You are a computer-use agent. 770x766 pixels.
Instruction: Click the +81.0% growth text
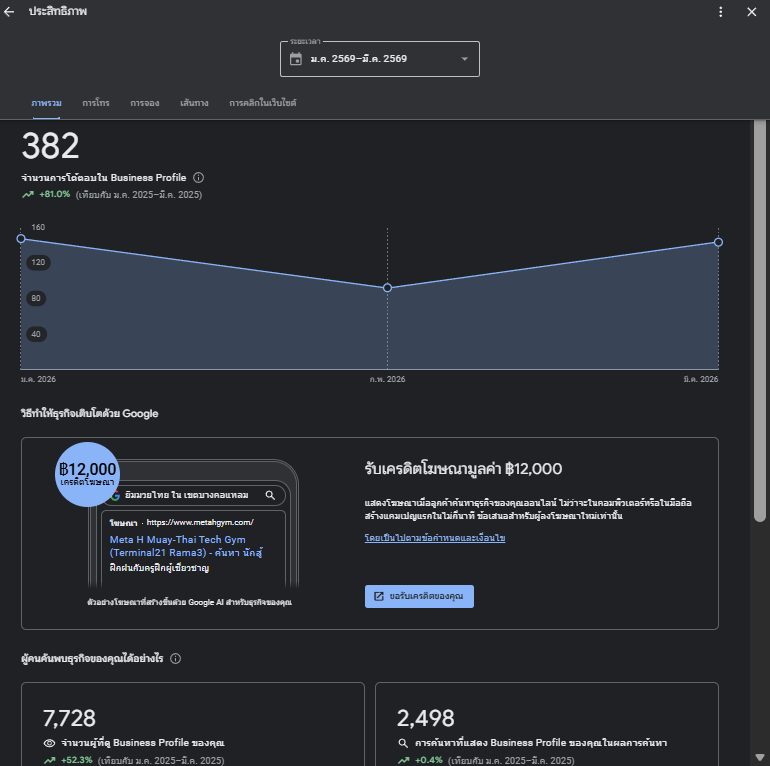point(55,194)
